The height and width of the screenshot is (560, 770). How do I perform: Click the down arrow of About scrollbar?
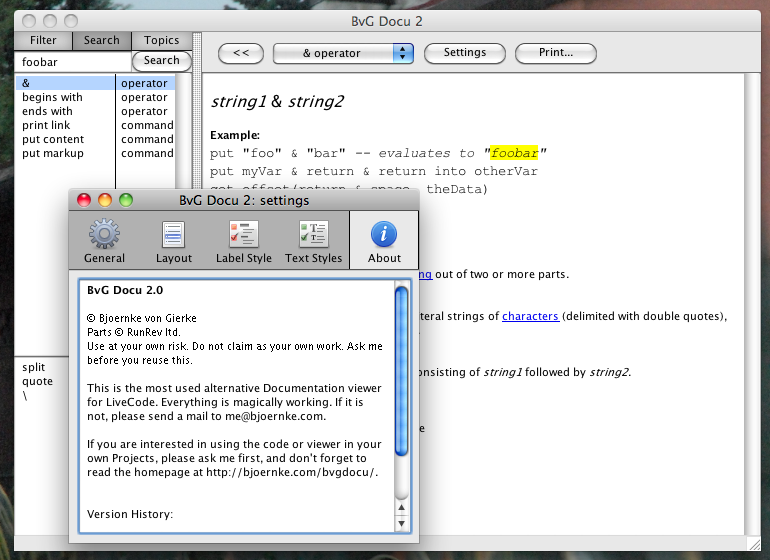point(402,523)
